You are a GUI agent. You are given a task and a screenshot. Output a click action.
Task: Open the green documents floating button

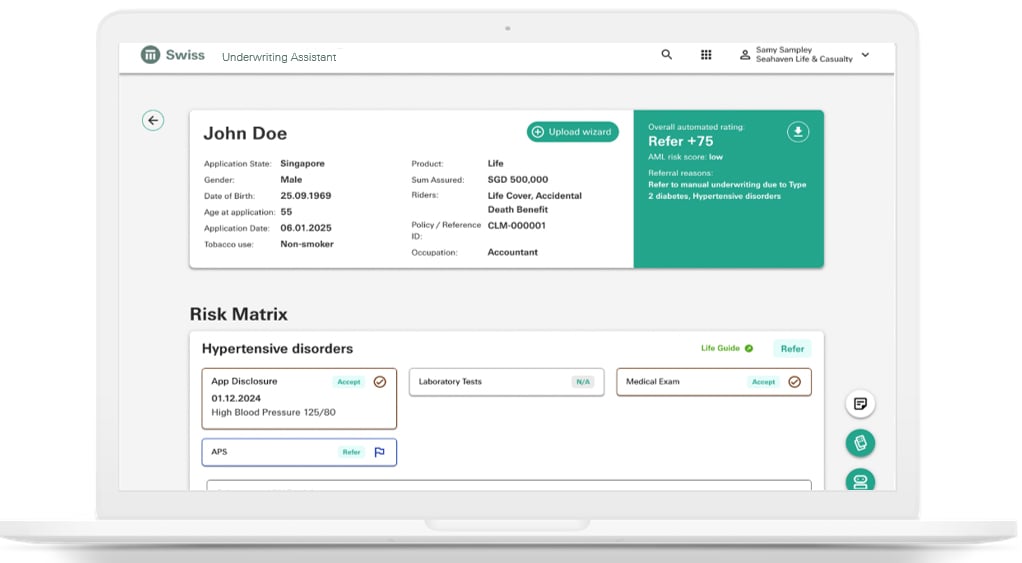860,443
